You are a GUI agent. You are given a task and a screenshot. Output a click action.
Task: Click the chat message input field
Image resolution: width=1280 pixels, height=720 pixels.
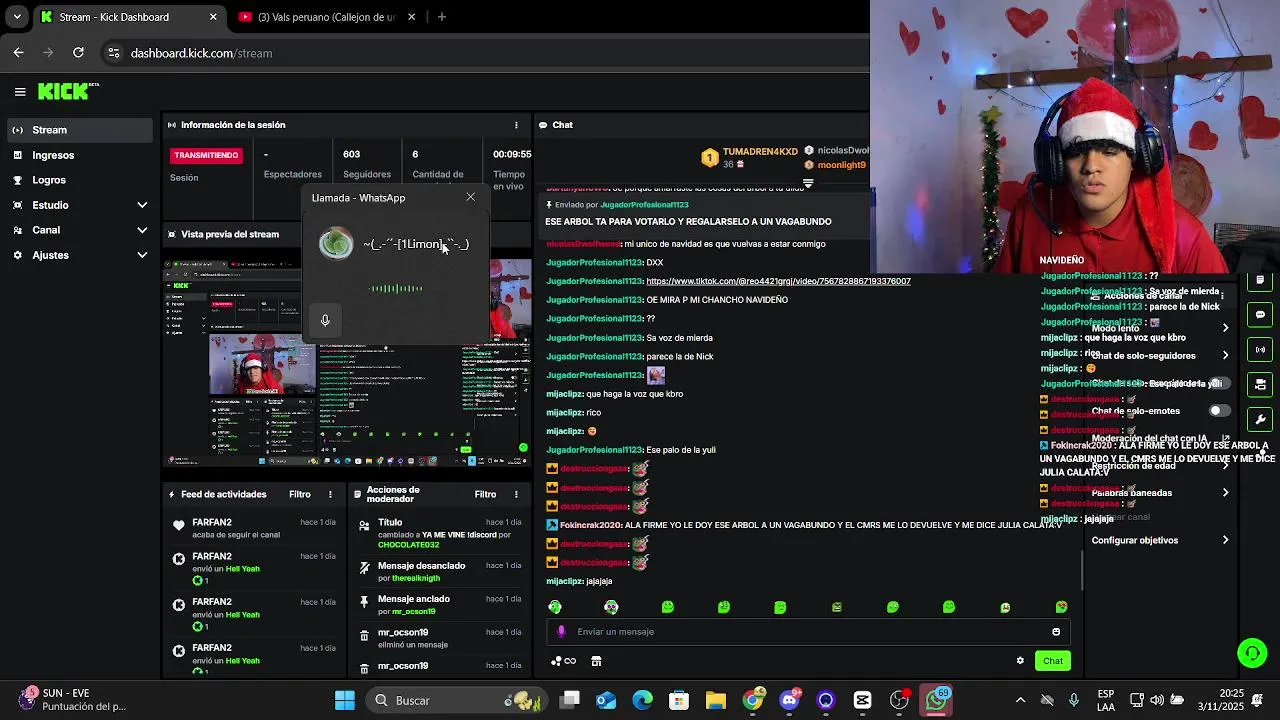808,632
